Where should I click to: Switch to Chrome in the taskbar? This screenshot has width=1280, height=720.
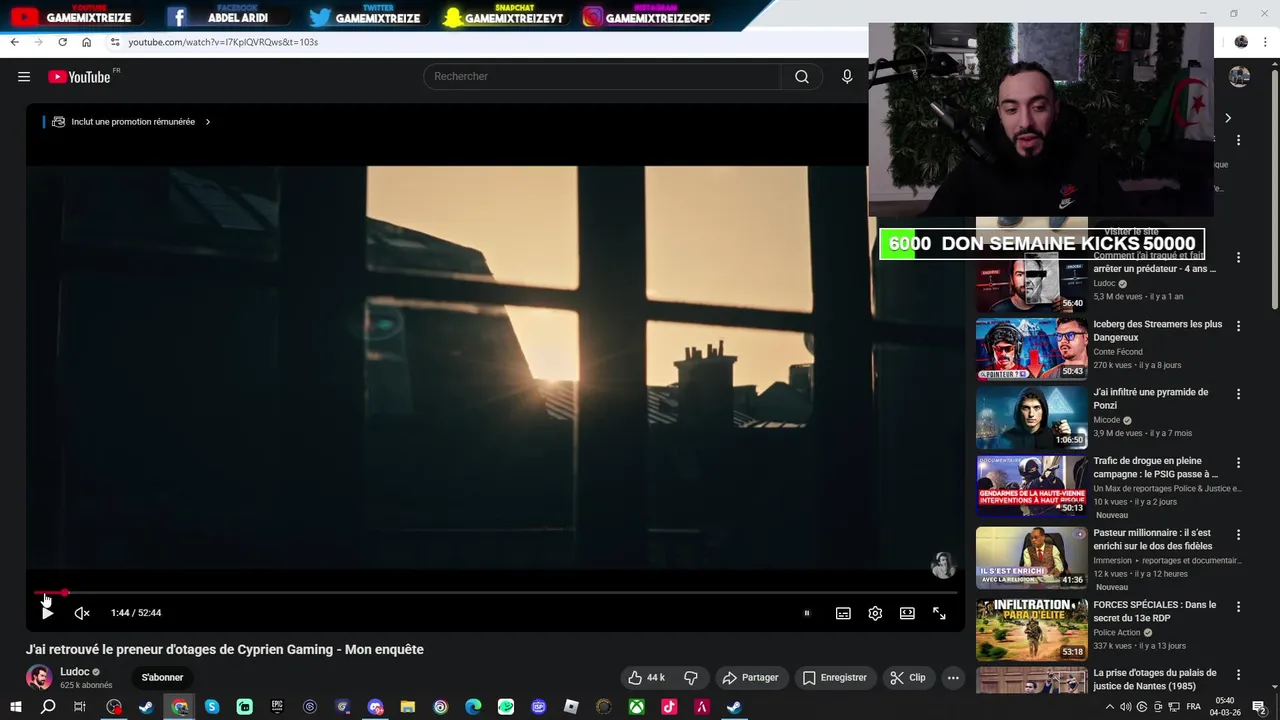point(179,707)
